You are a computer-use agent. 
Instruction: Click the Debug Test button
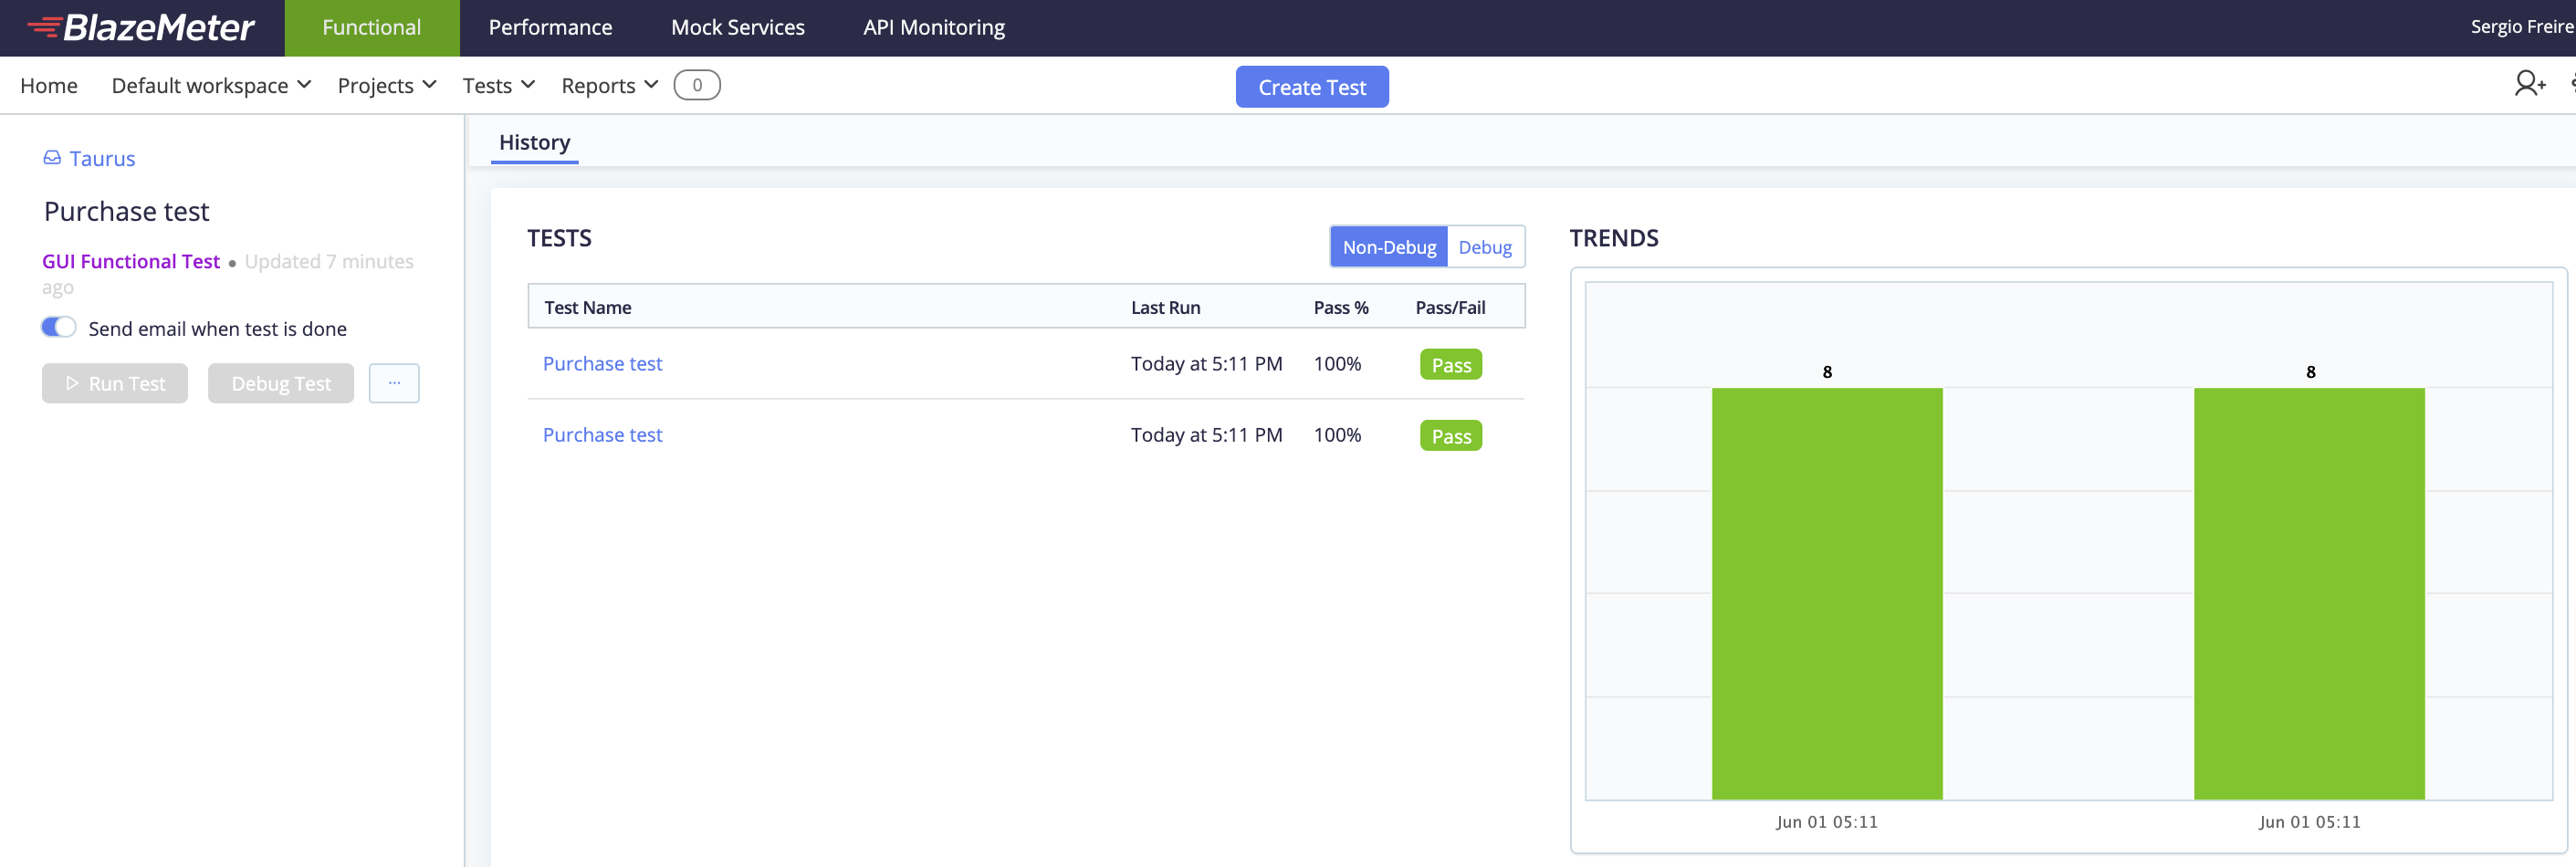(x=281, y=383)
